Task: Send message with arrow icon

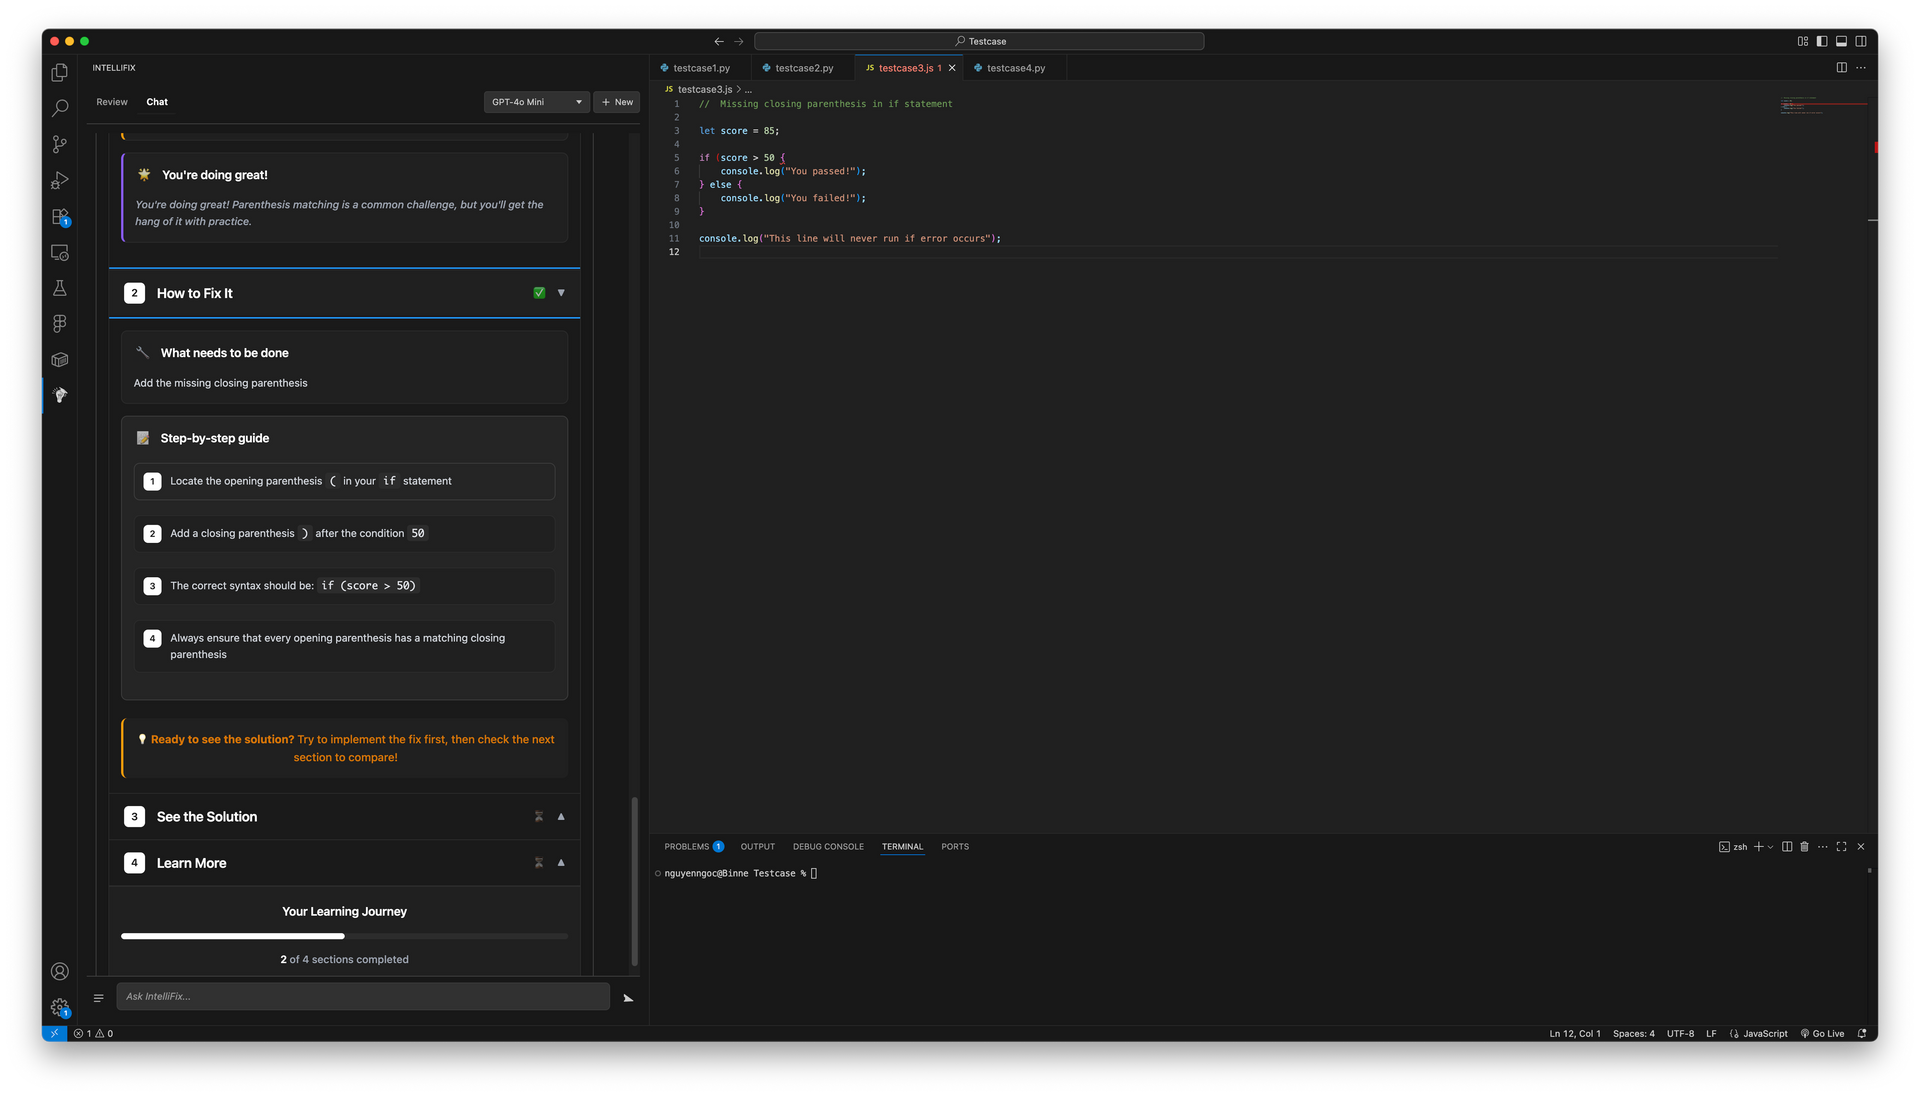Action: click(628, 998)
